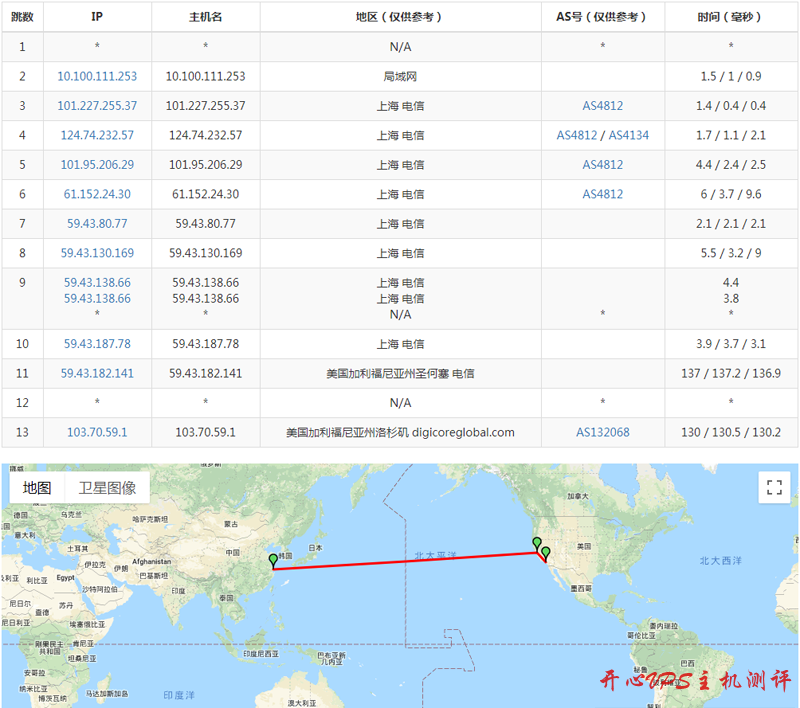Image resolution: width=800 pixels, height=708 pixels.
Task: Click the AS4812 link in hop 3
Action: [x=603, y=106]
